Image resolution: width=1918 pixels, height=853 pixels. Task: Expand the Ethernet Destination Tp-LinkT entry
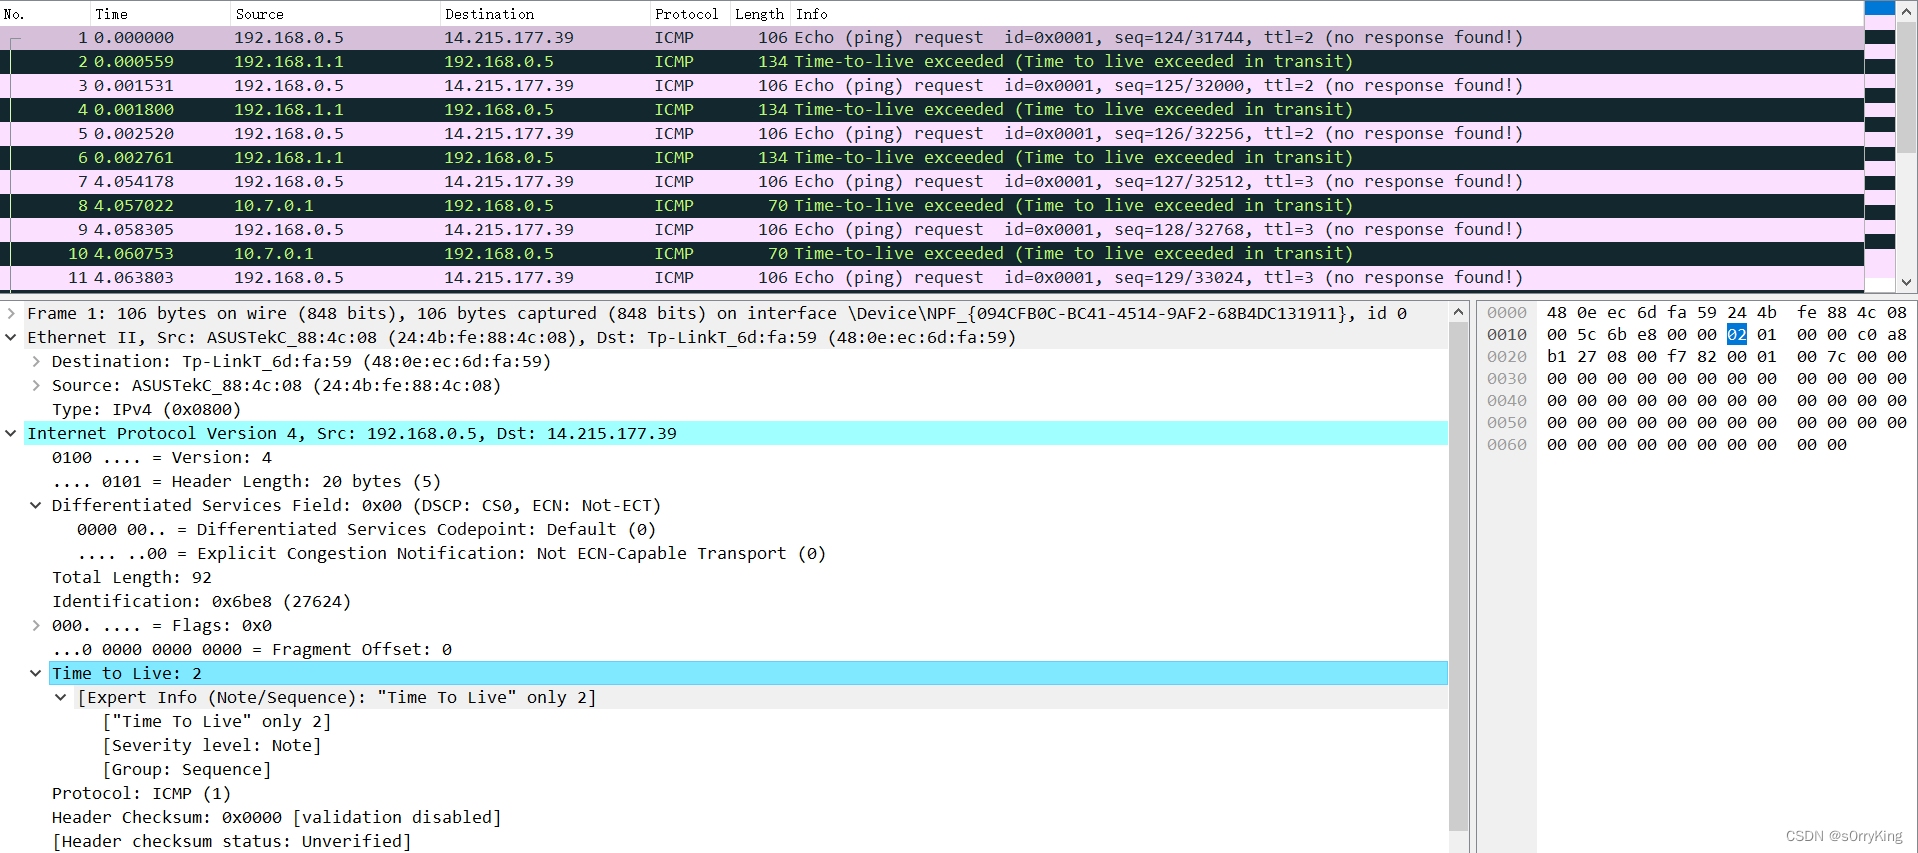pos(36,361)
